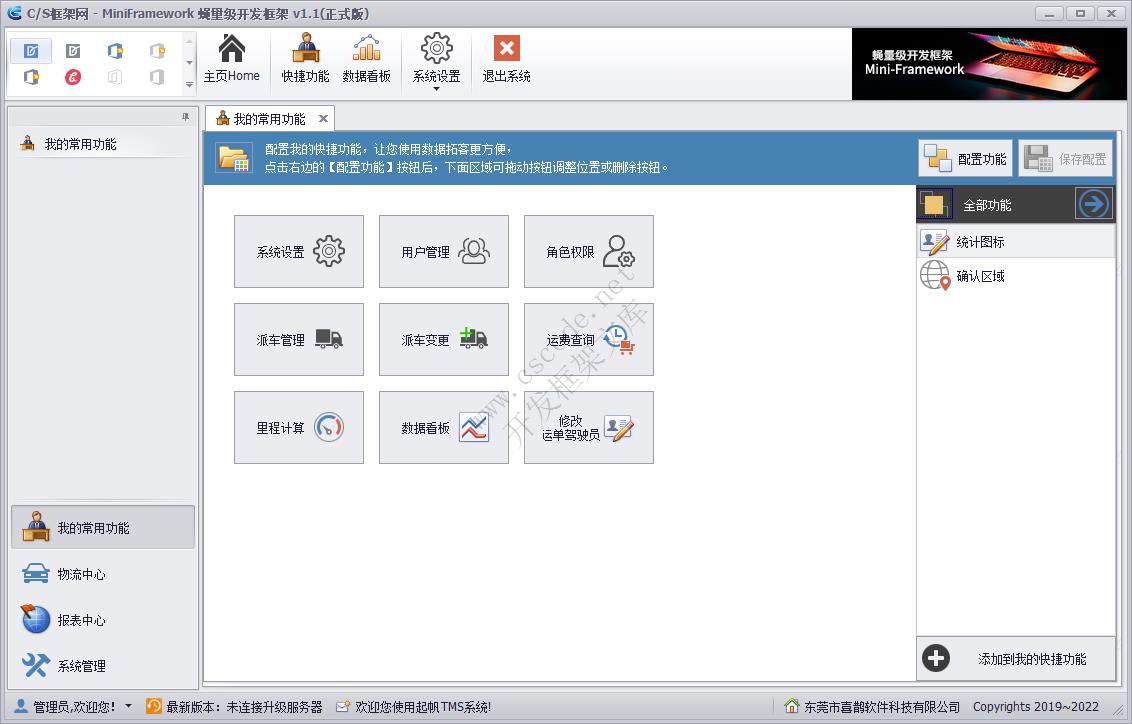Select 统计图标 in the right panel

pos(1015,239)
